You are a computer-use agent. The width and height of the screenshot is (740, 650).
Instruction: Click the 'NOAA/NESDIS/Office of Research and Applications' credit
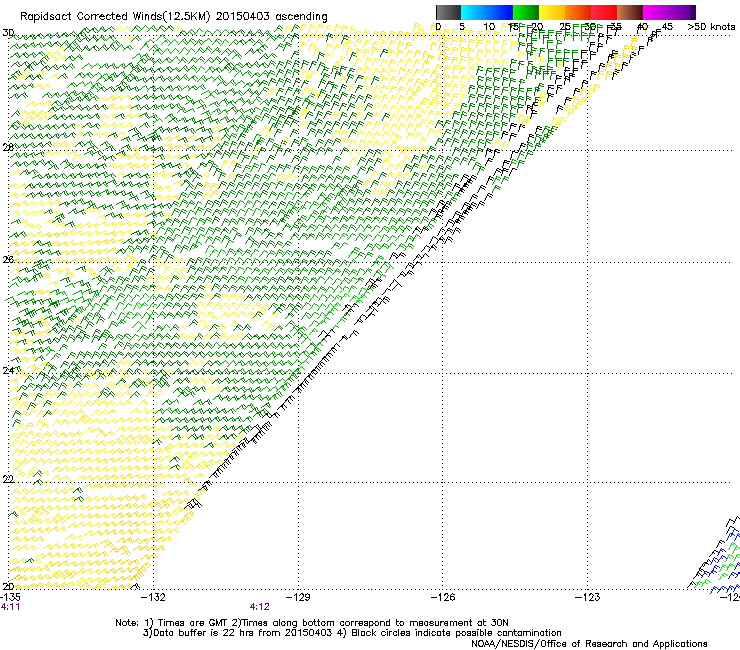click(589, 644)
